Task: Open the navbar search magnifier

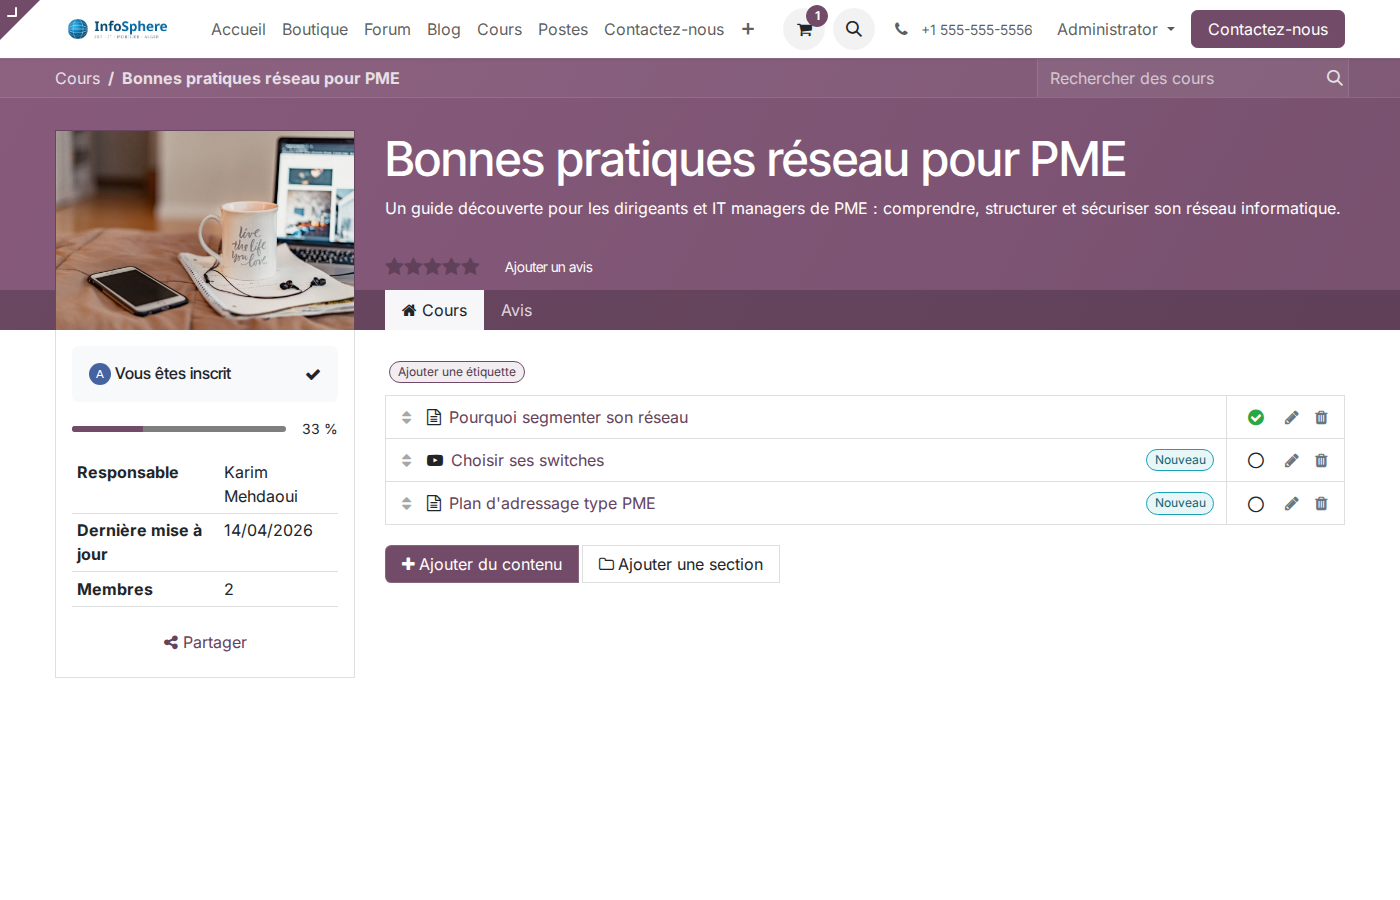Action: coord(853,29)
